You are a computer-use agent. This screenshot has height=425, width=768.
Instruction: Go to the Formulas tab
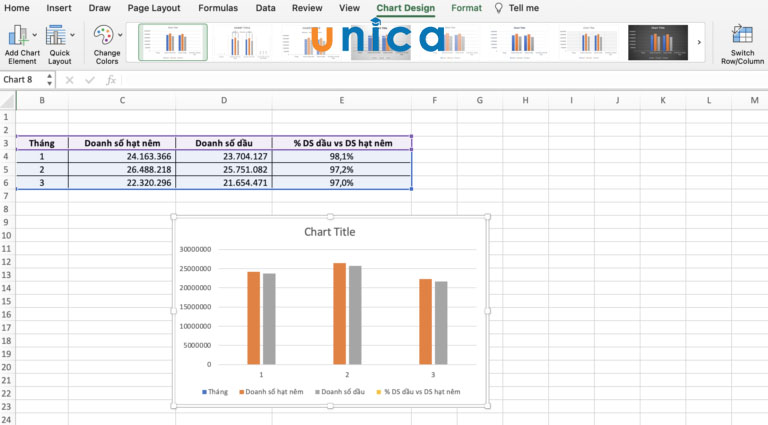click(x=218, y=8)
